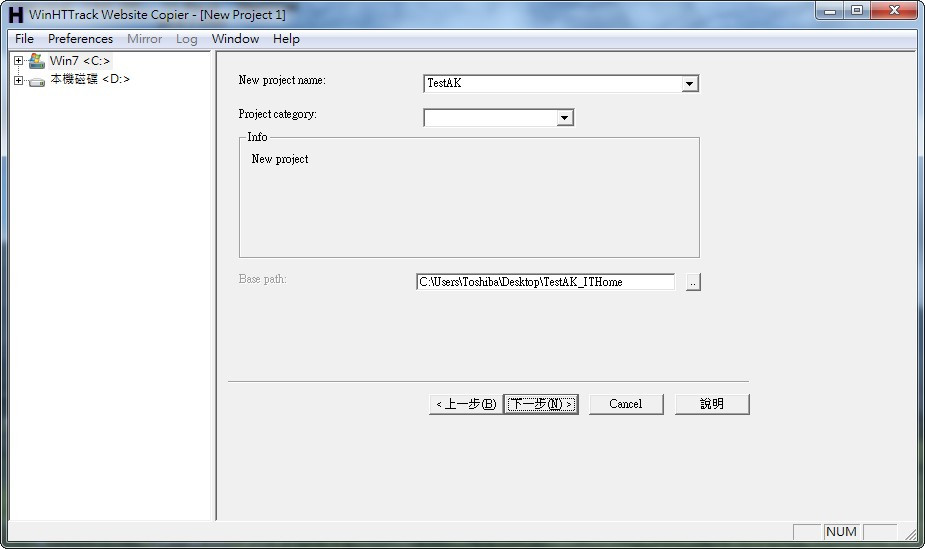
Task: Click the 'New project' info text
Action: click(x=280, y=159)
